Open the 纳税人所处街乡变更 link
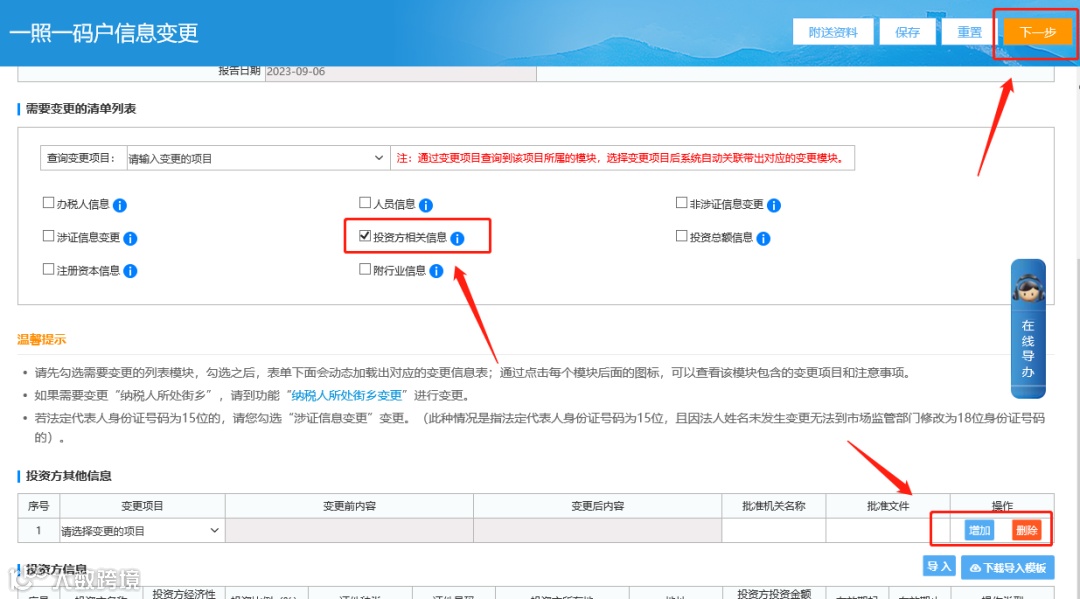1080x599 pixels. click(346, 395)
